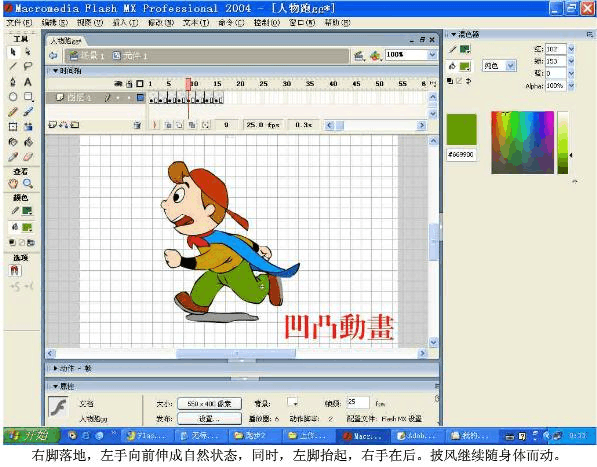Viewport: 597px width, 467px height.
Task: Click the Modify Onion Markers button
Action: [x=206, y=125]
